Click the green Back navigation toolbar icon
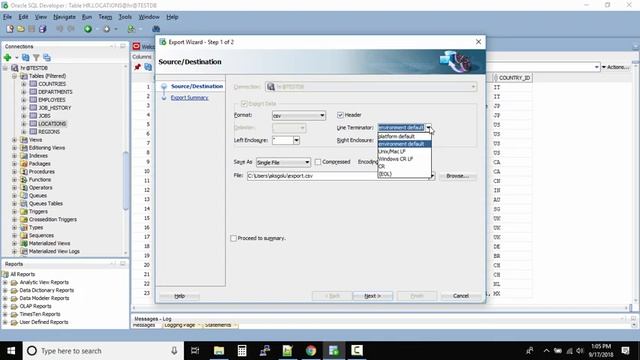The image size is (640, 360). (88, 29)
